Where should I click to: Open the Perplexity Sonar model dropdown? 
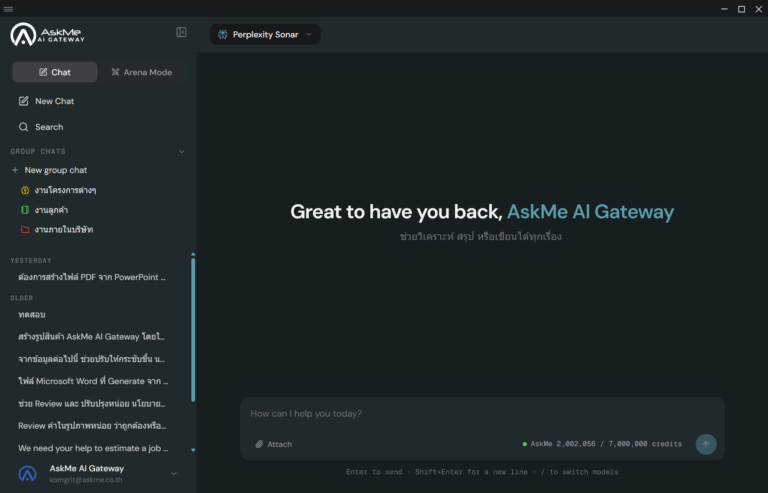(265, 34)
